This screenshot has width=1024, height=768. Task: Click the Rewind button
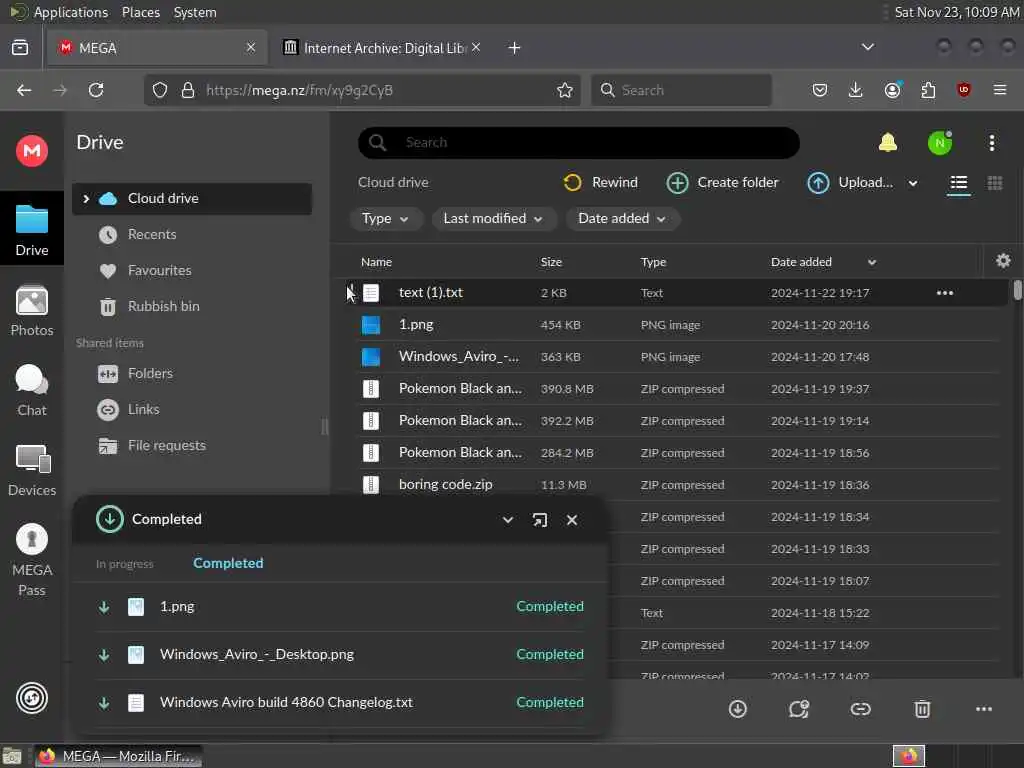pos(600,183)
